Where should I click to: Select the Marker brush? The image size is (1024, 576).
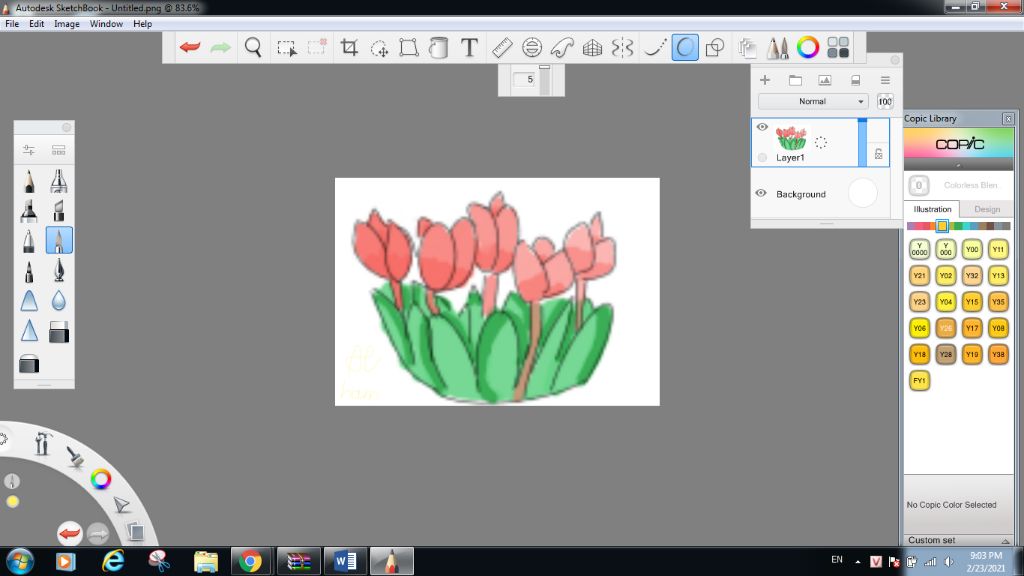[29, 211]
